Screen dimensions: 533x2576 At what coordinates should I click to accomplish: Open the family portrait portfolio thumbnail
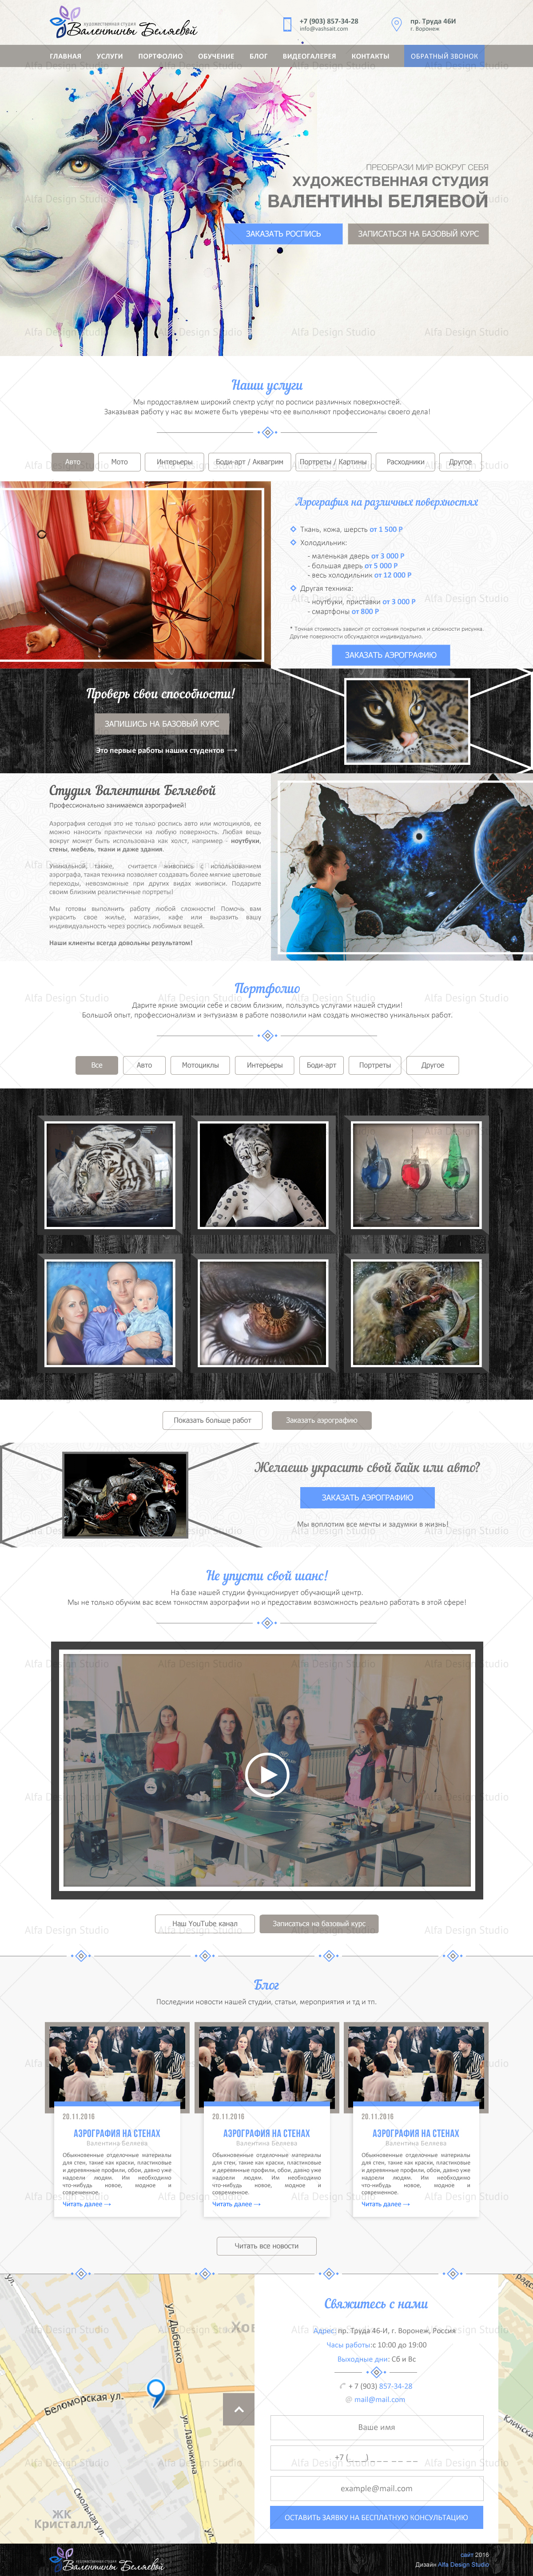tap(110, 1312)
